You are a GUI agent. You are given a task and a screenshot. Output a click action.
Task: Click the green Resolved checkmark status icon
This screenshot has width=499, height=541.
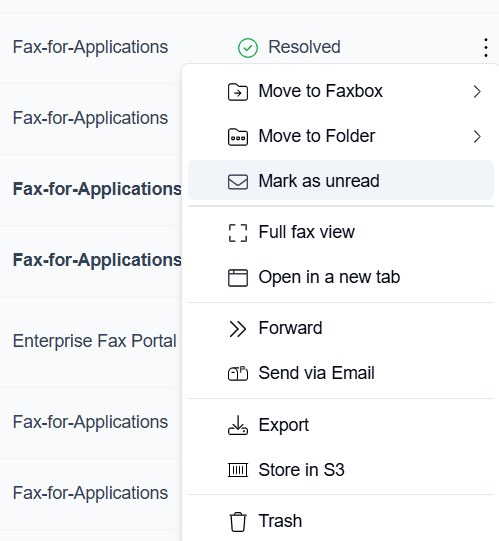(248, 48)
